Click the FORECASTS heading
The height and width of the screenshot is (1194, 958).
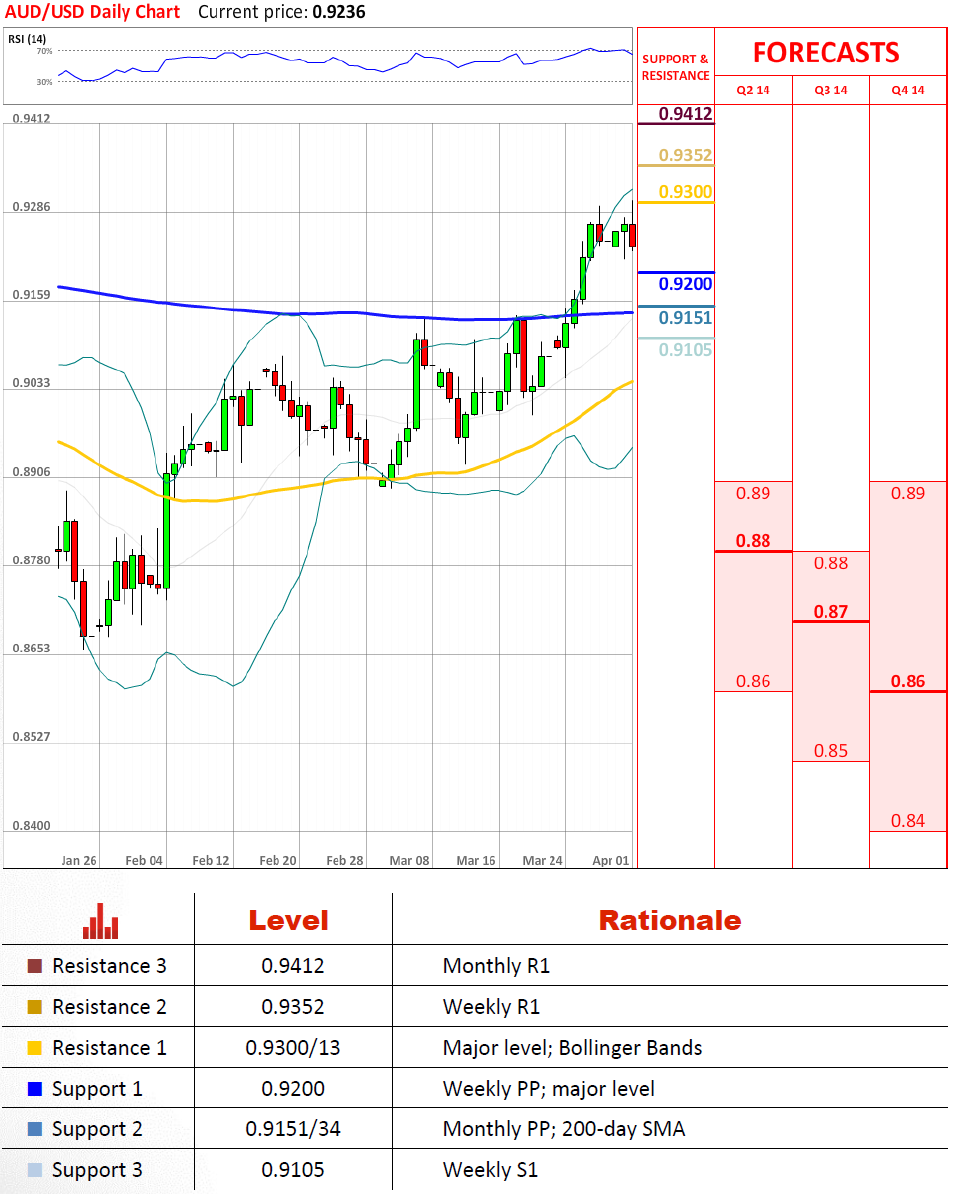826,52
